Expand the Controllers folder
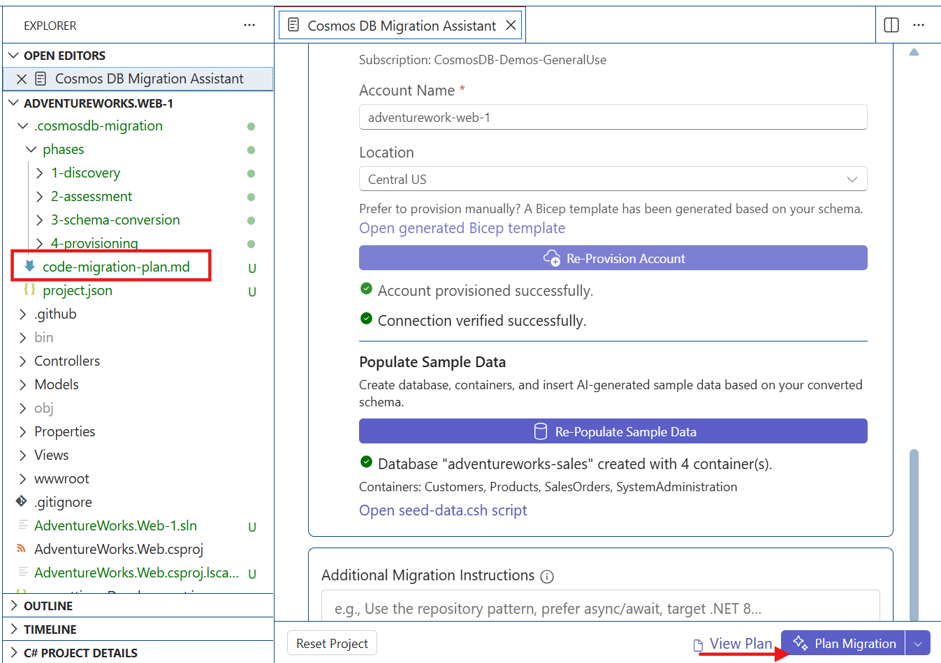Image resolution: width=941 pixels, height=663 pixels. [23, 361]
